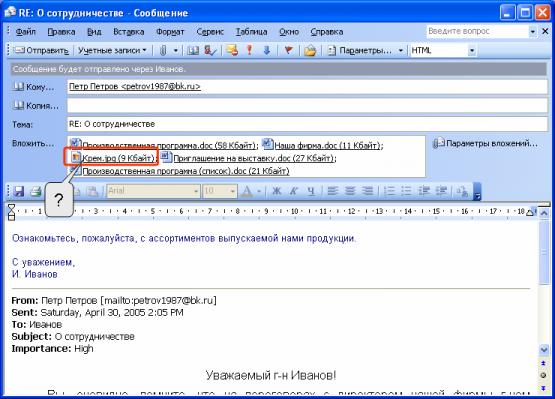The height and width of the screenshot is (399, 555).
Task: Select attachment Наша фирма.doc
Action: click(x=322, y=145)
